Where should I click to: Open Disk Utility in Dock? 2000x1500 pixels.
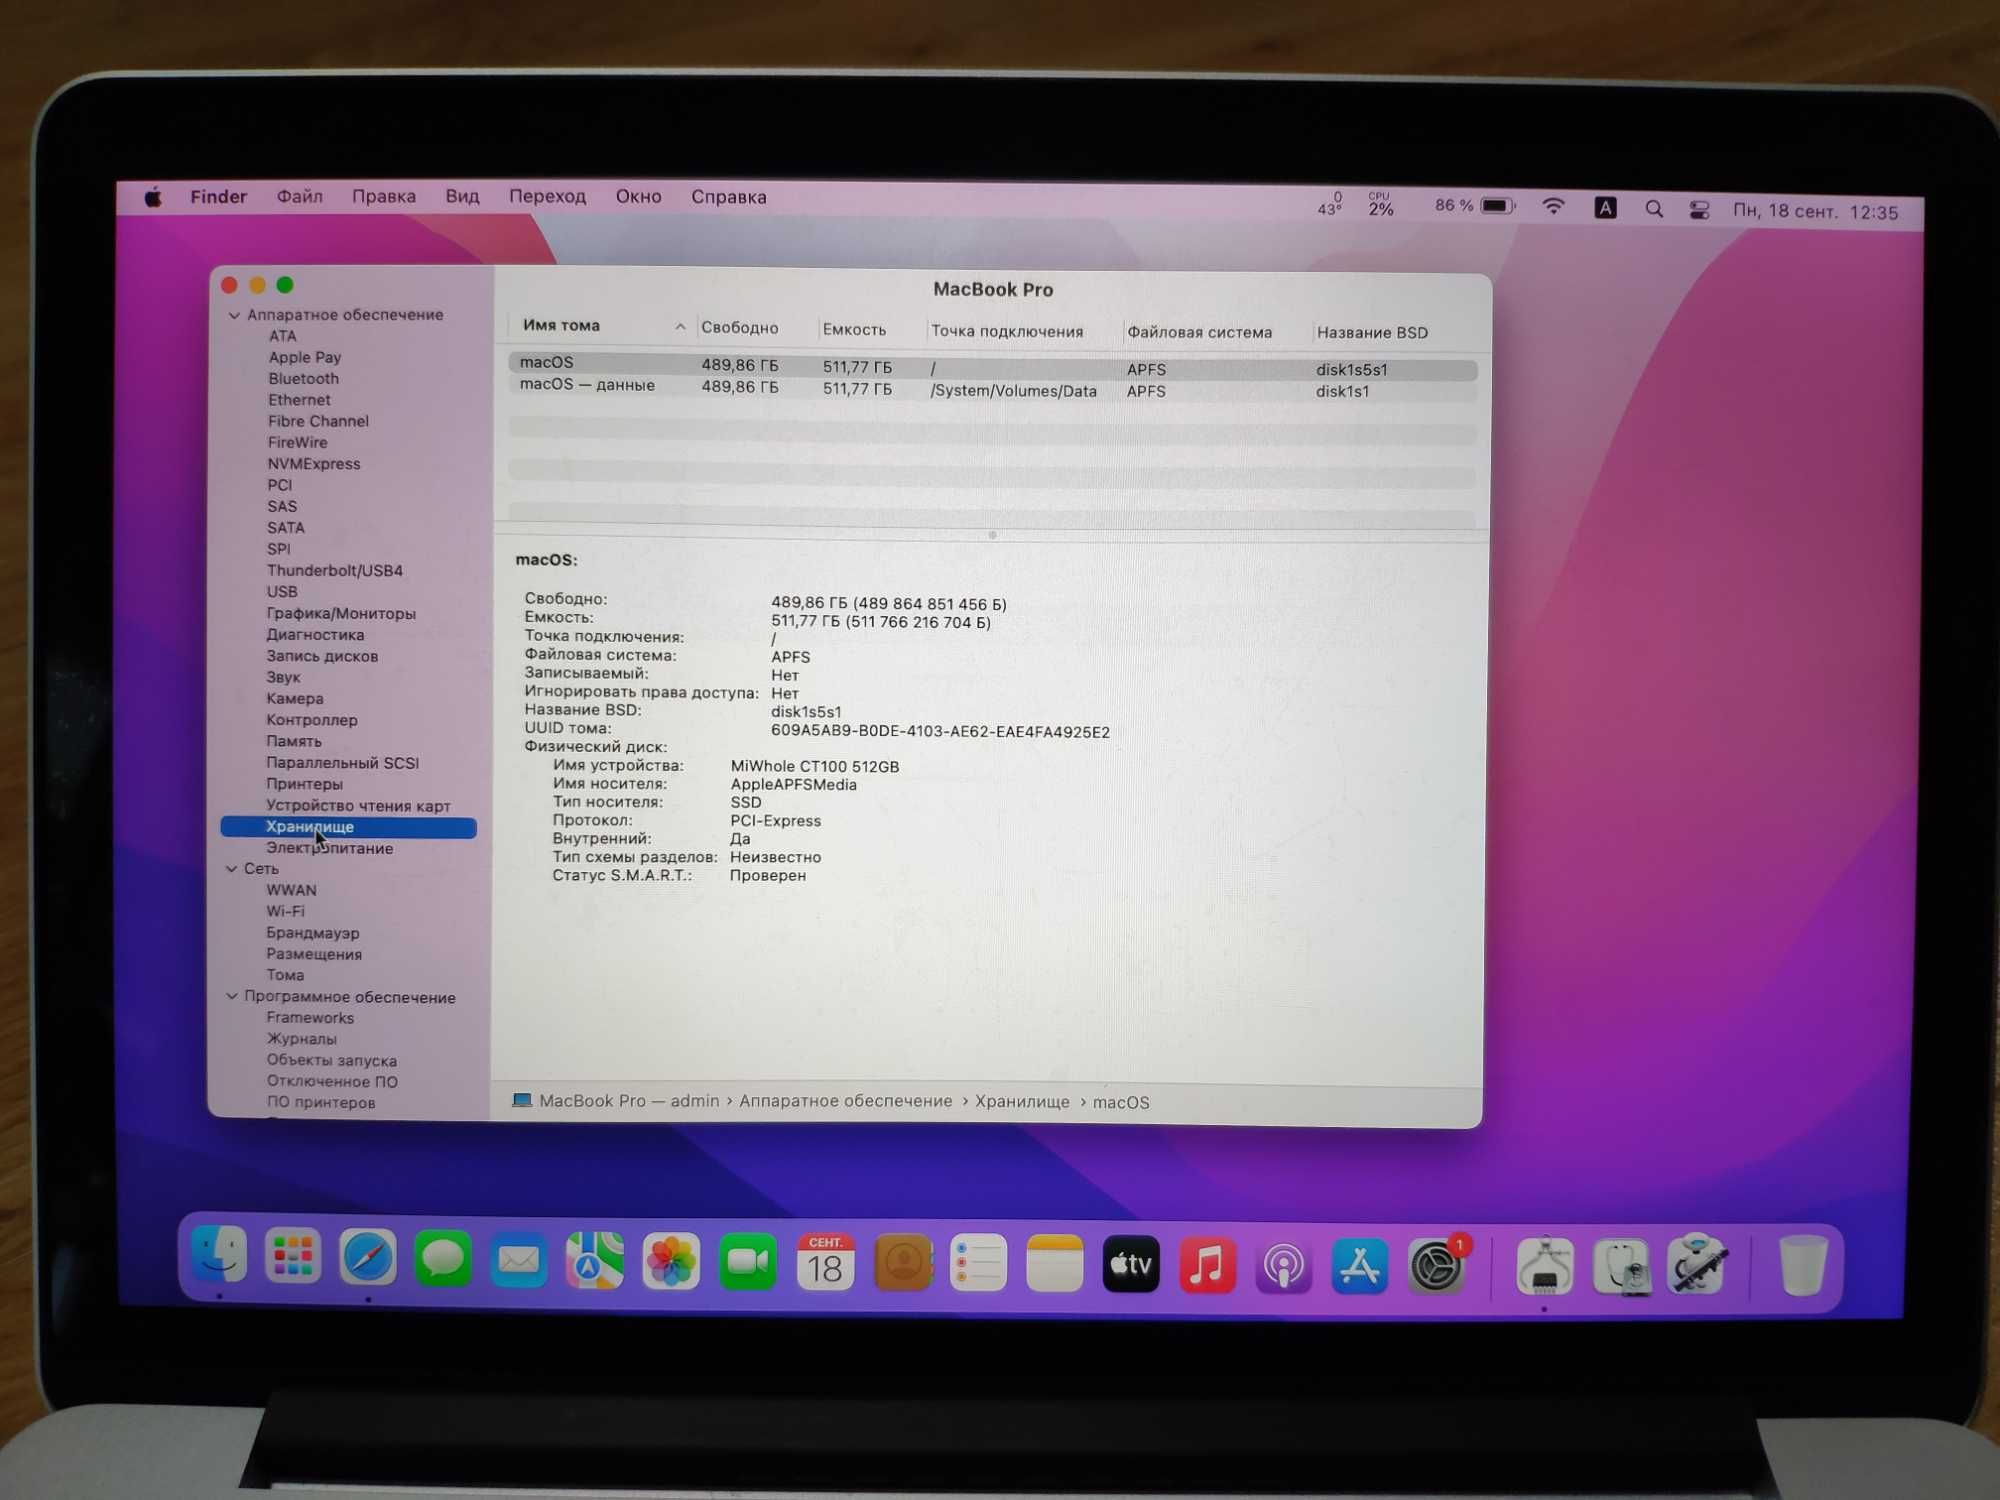coord(1622,1267)
